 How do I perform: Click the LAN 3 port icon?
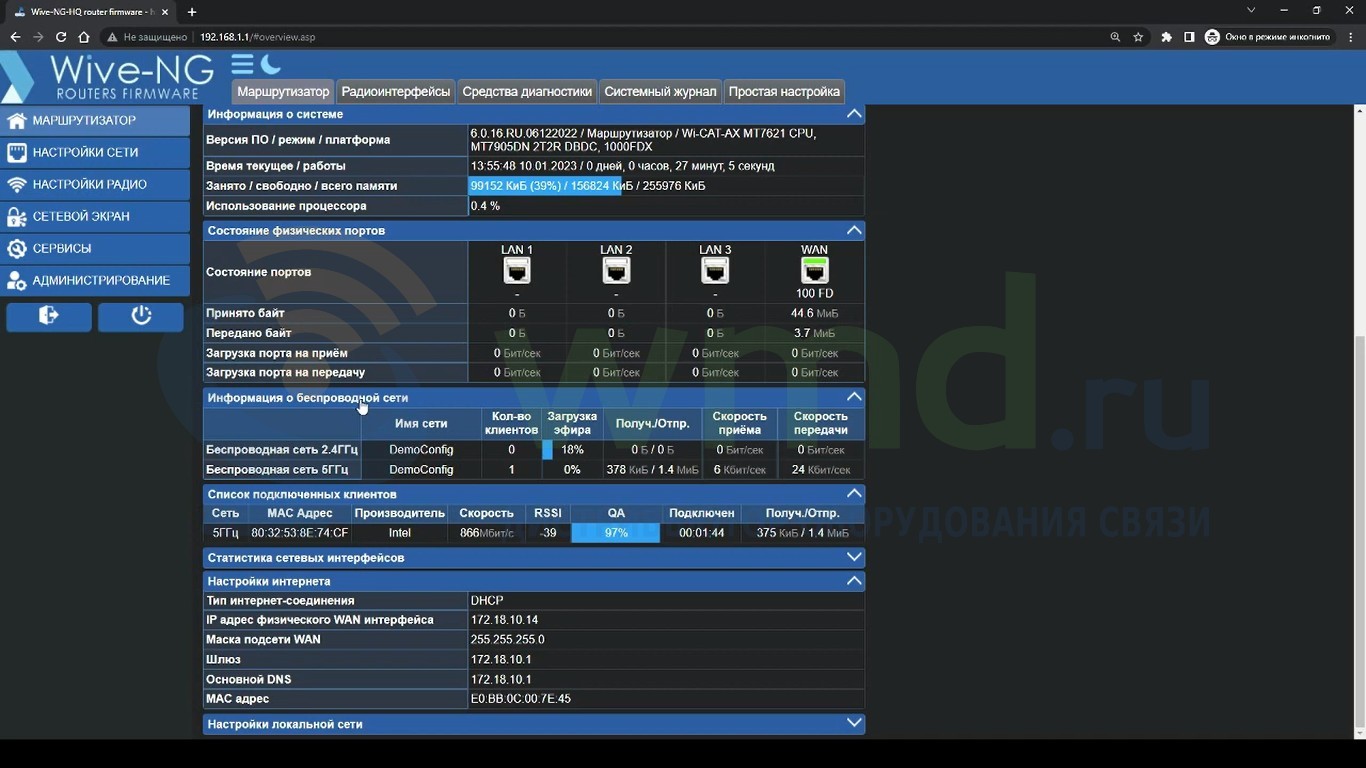[x=715, y=270]
